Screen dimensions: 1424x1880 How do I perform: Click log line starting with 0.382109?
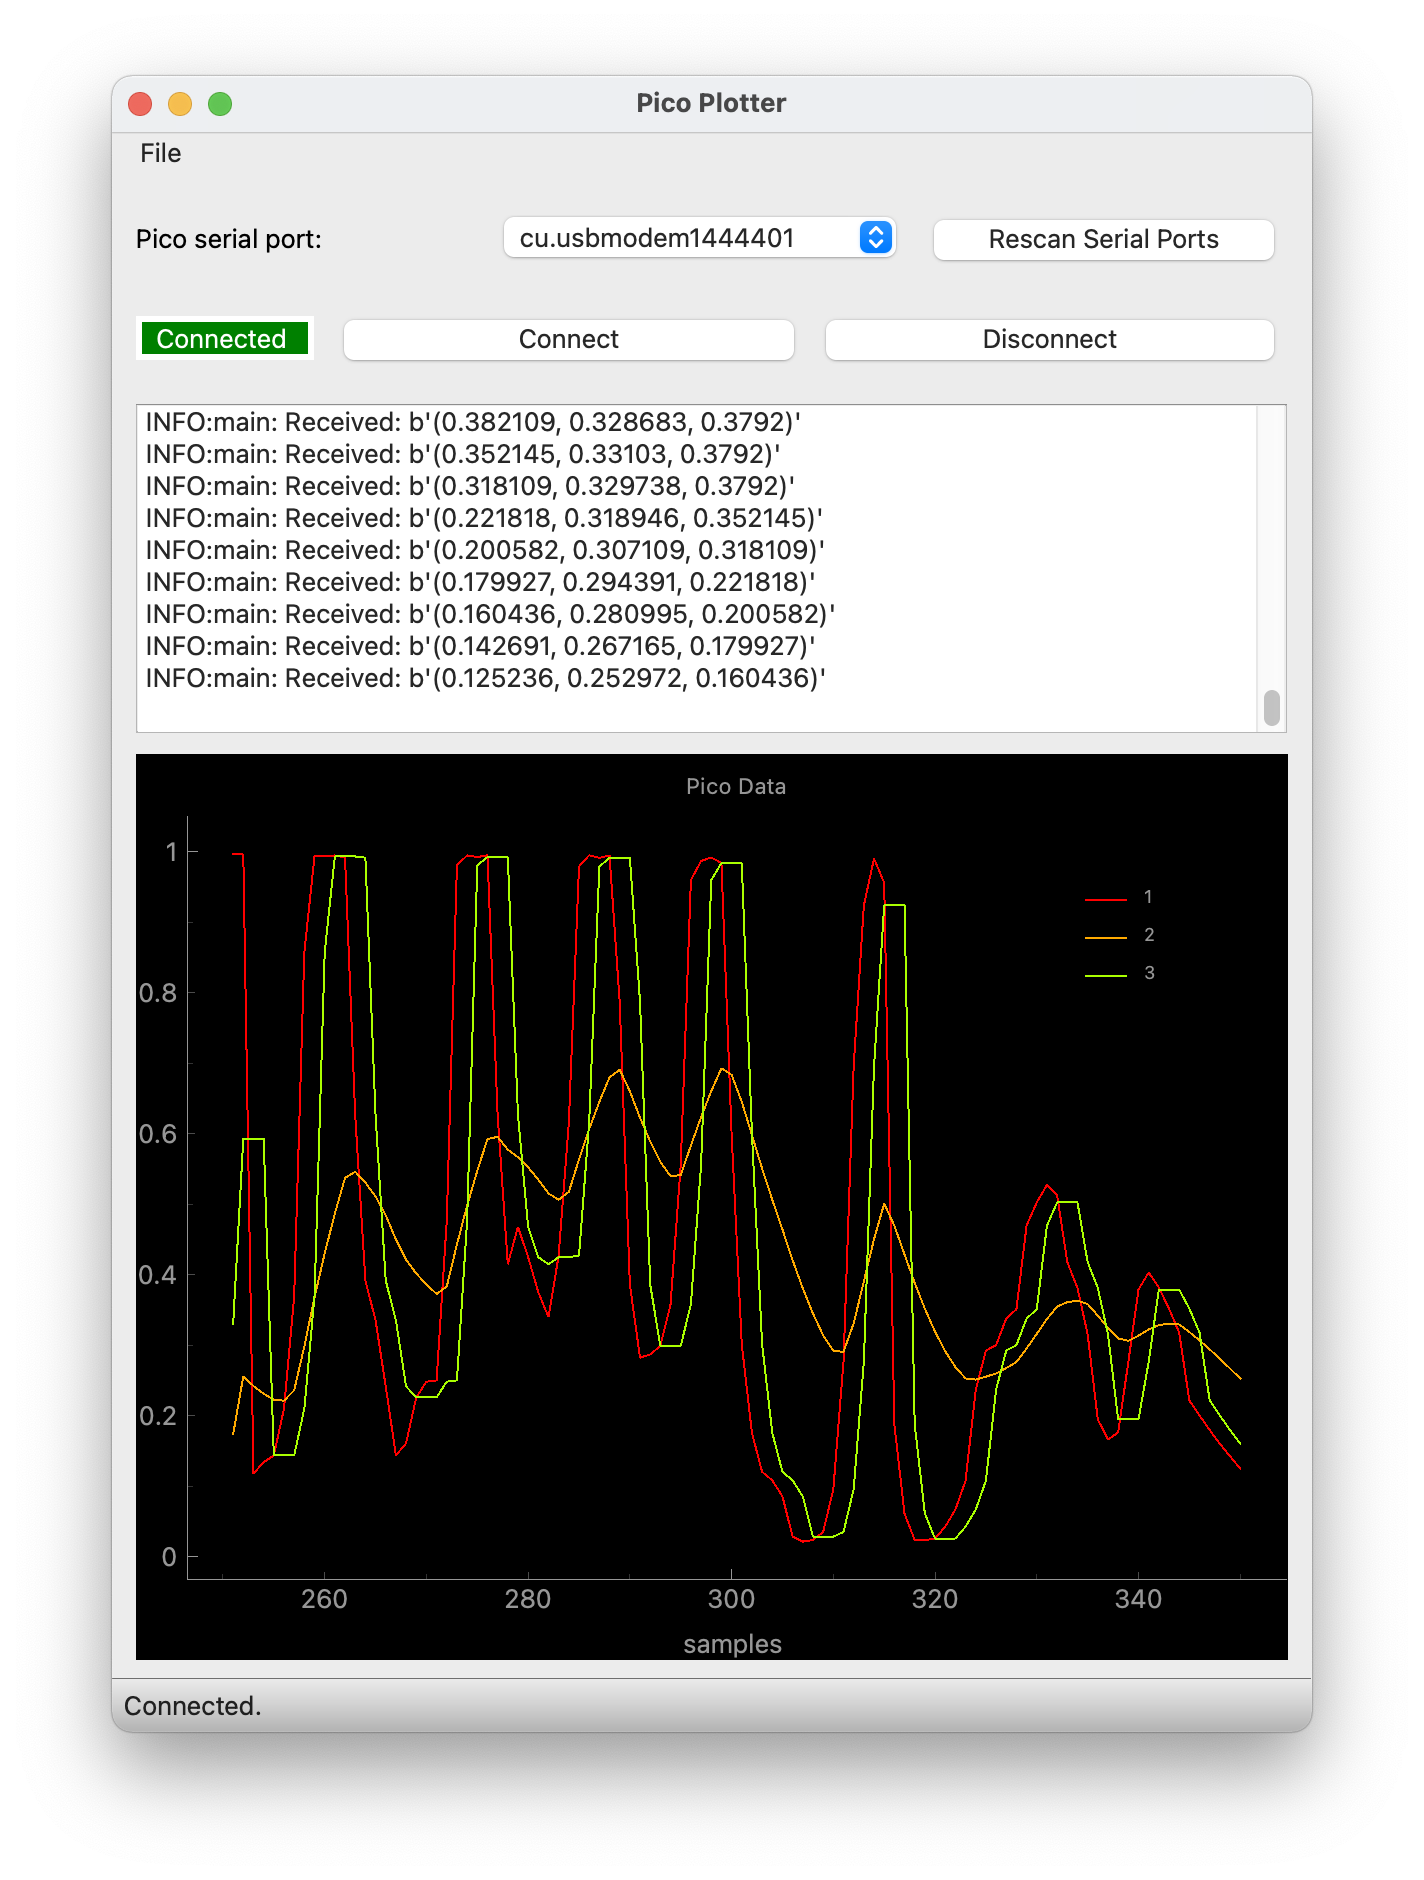point(473,422)
